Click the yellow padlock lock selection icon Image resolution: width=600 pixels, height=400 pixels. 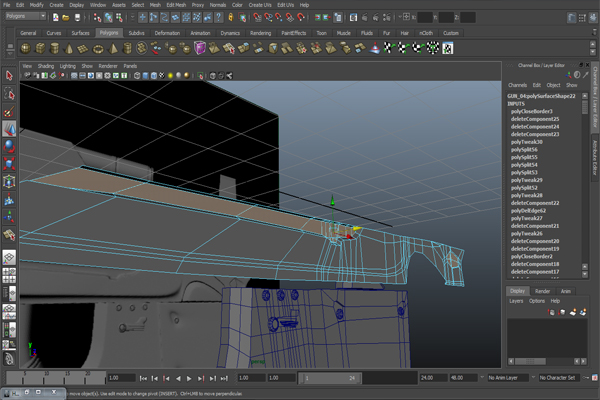tap(231, 17)
